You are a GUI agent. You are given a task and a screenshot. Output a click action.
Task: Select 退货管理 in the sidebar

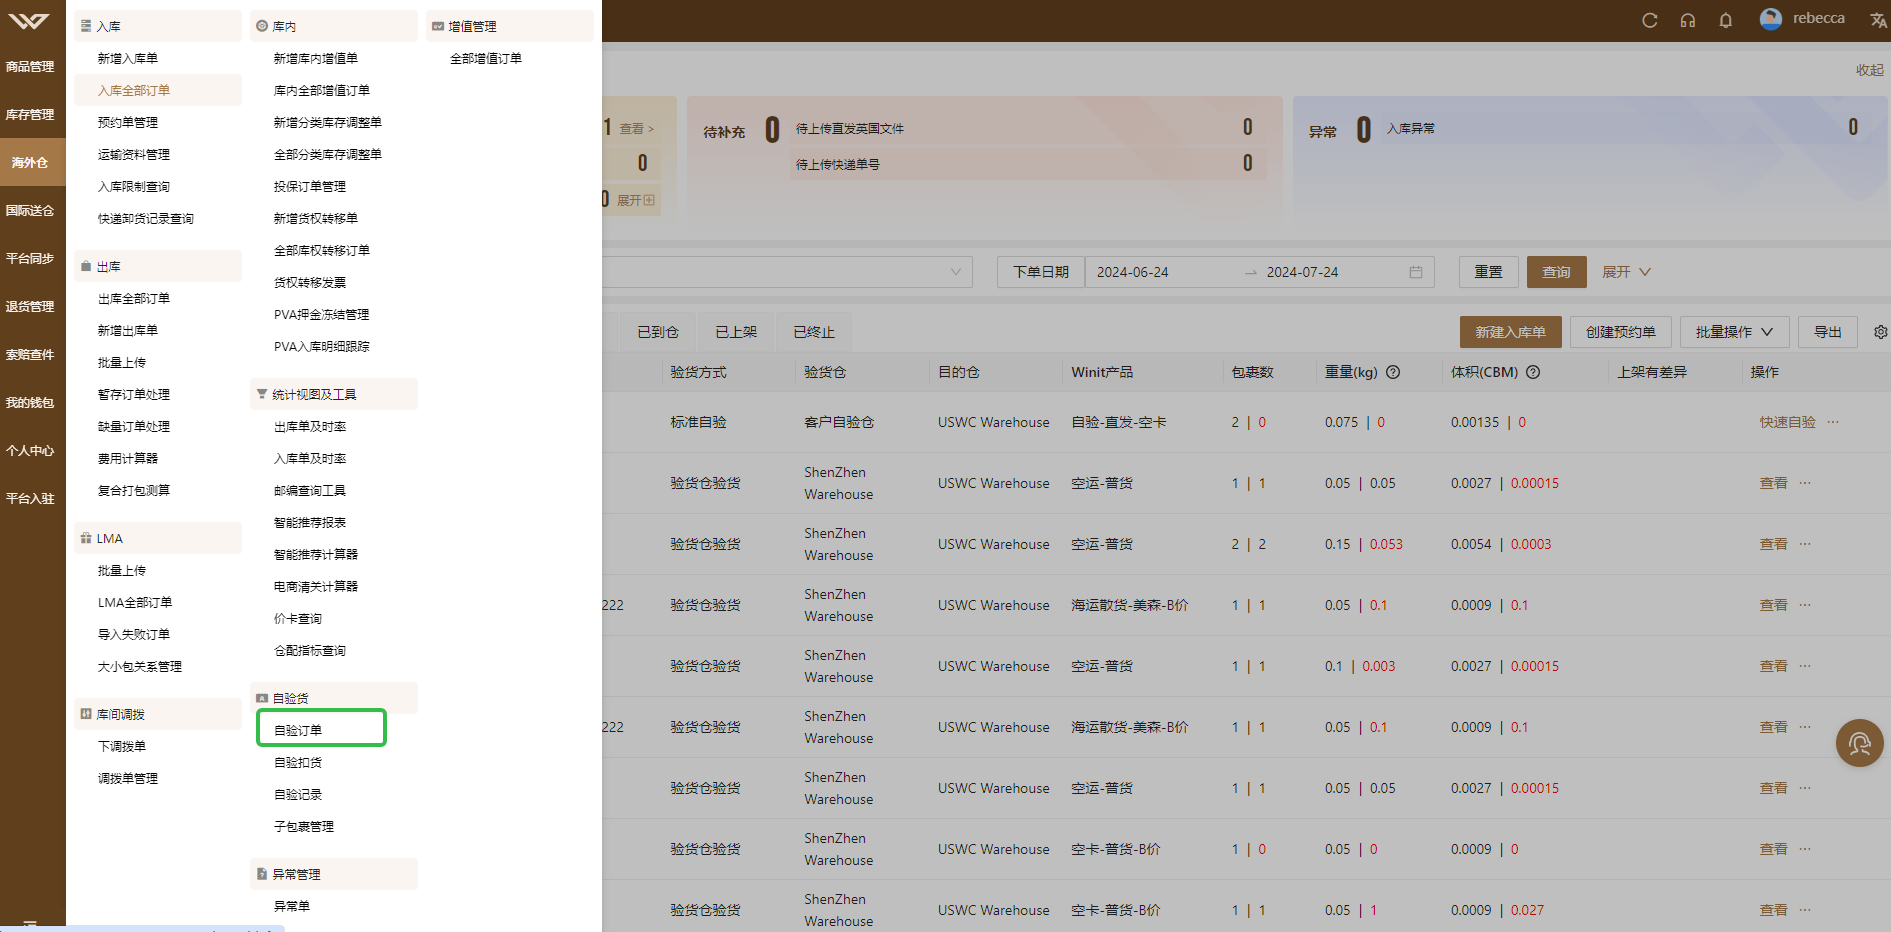click(30, 307)
